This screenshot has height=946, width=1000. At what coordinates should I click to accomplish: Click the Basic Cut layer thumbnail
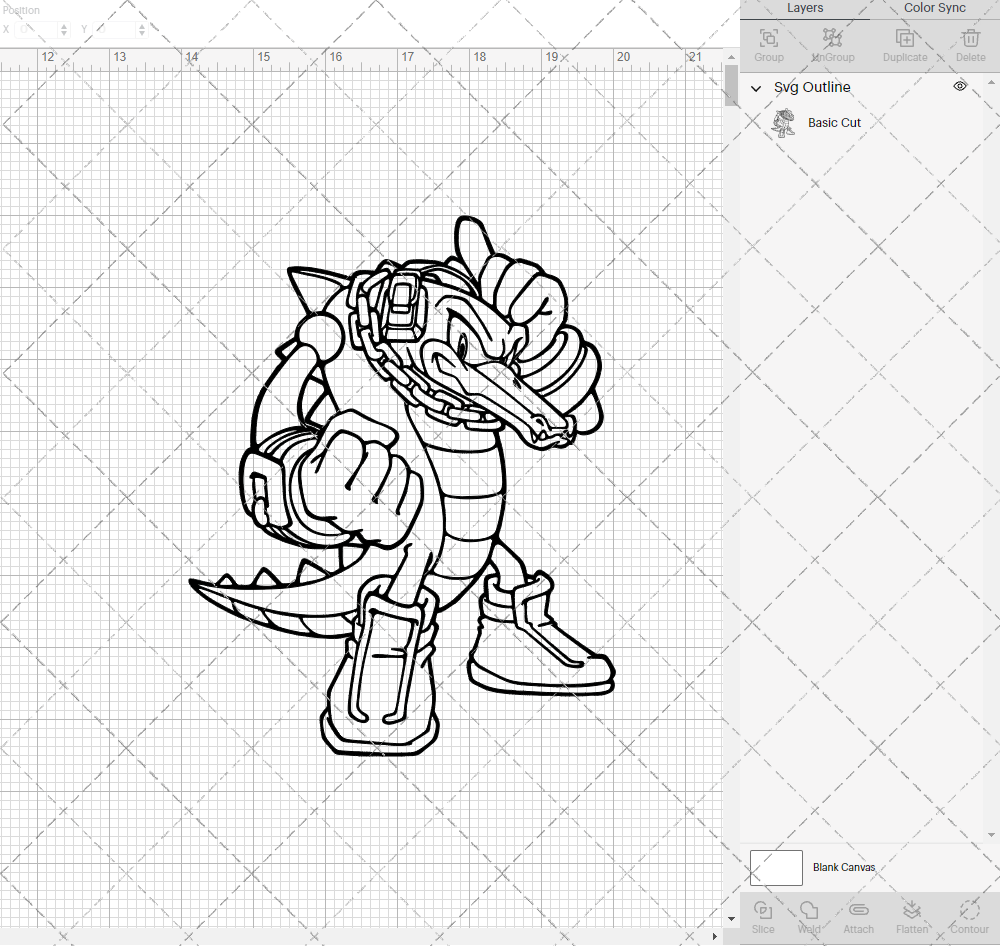(784, 122)
